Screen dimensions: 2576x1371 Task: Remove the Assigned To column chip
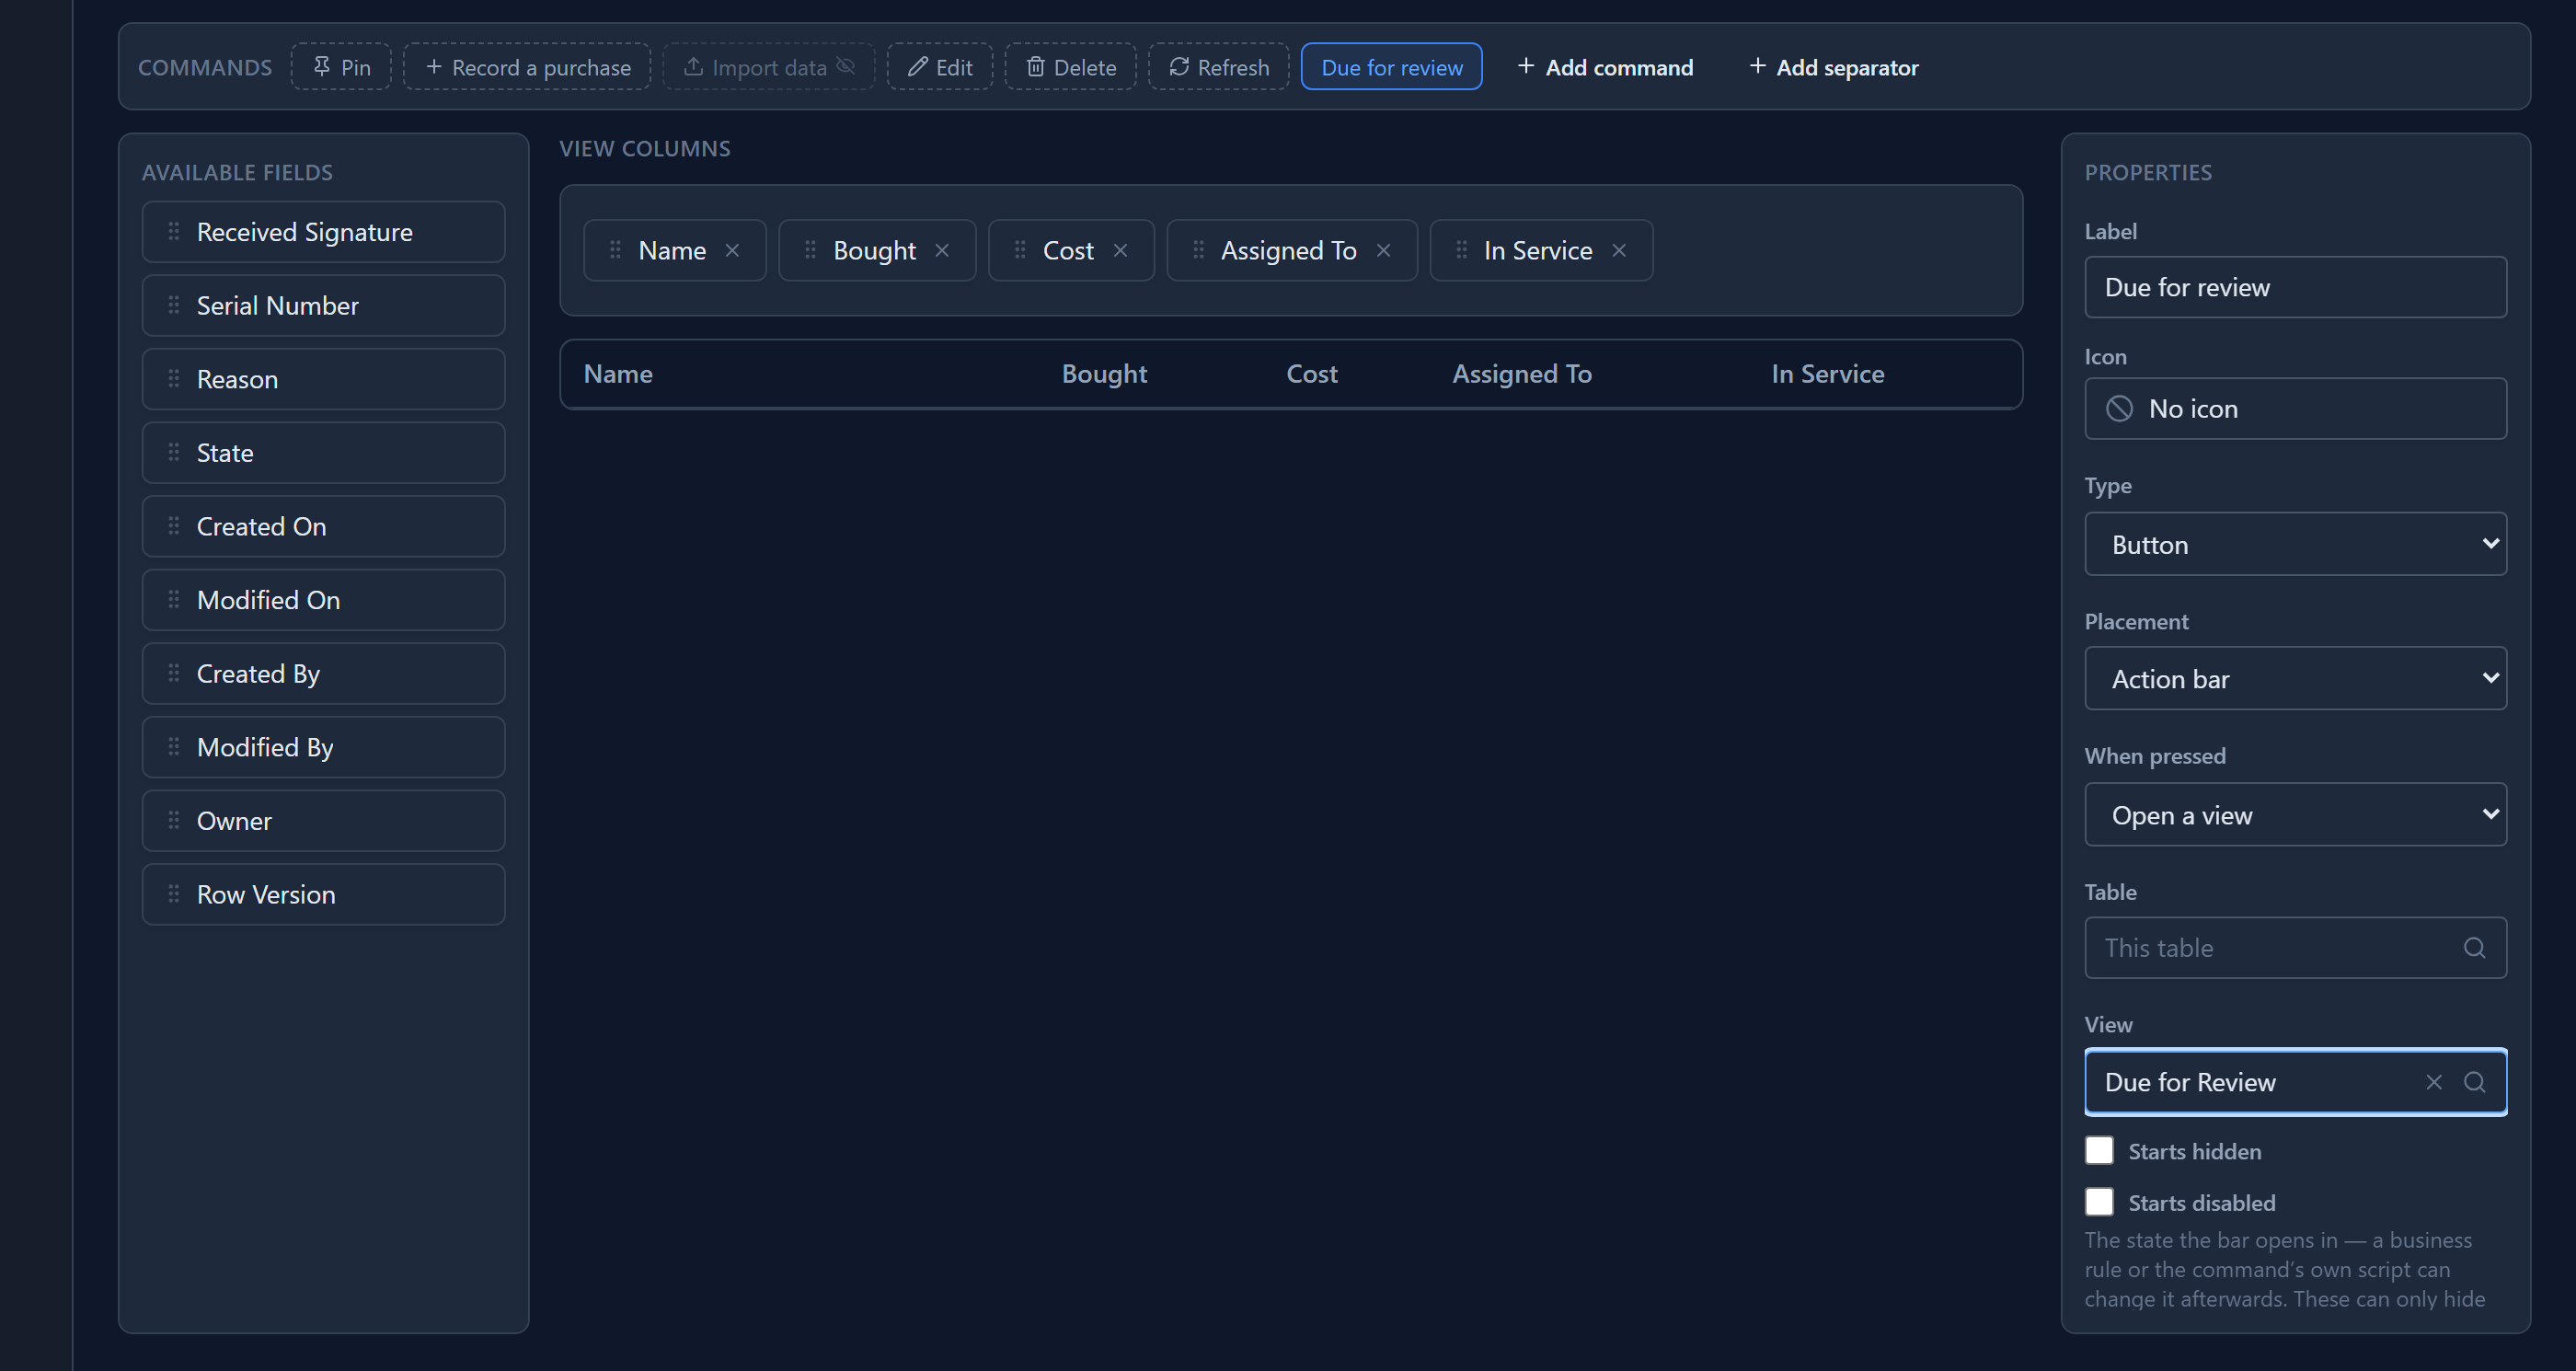coord(1383,250)
